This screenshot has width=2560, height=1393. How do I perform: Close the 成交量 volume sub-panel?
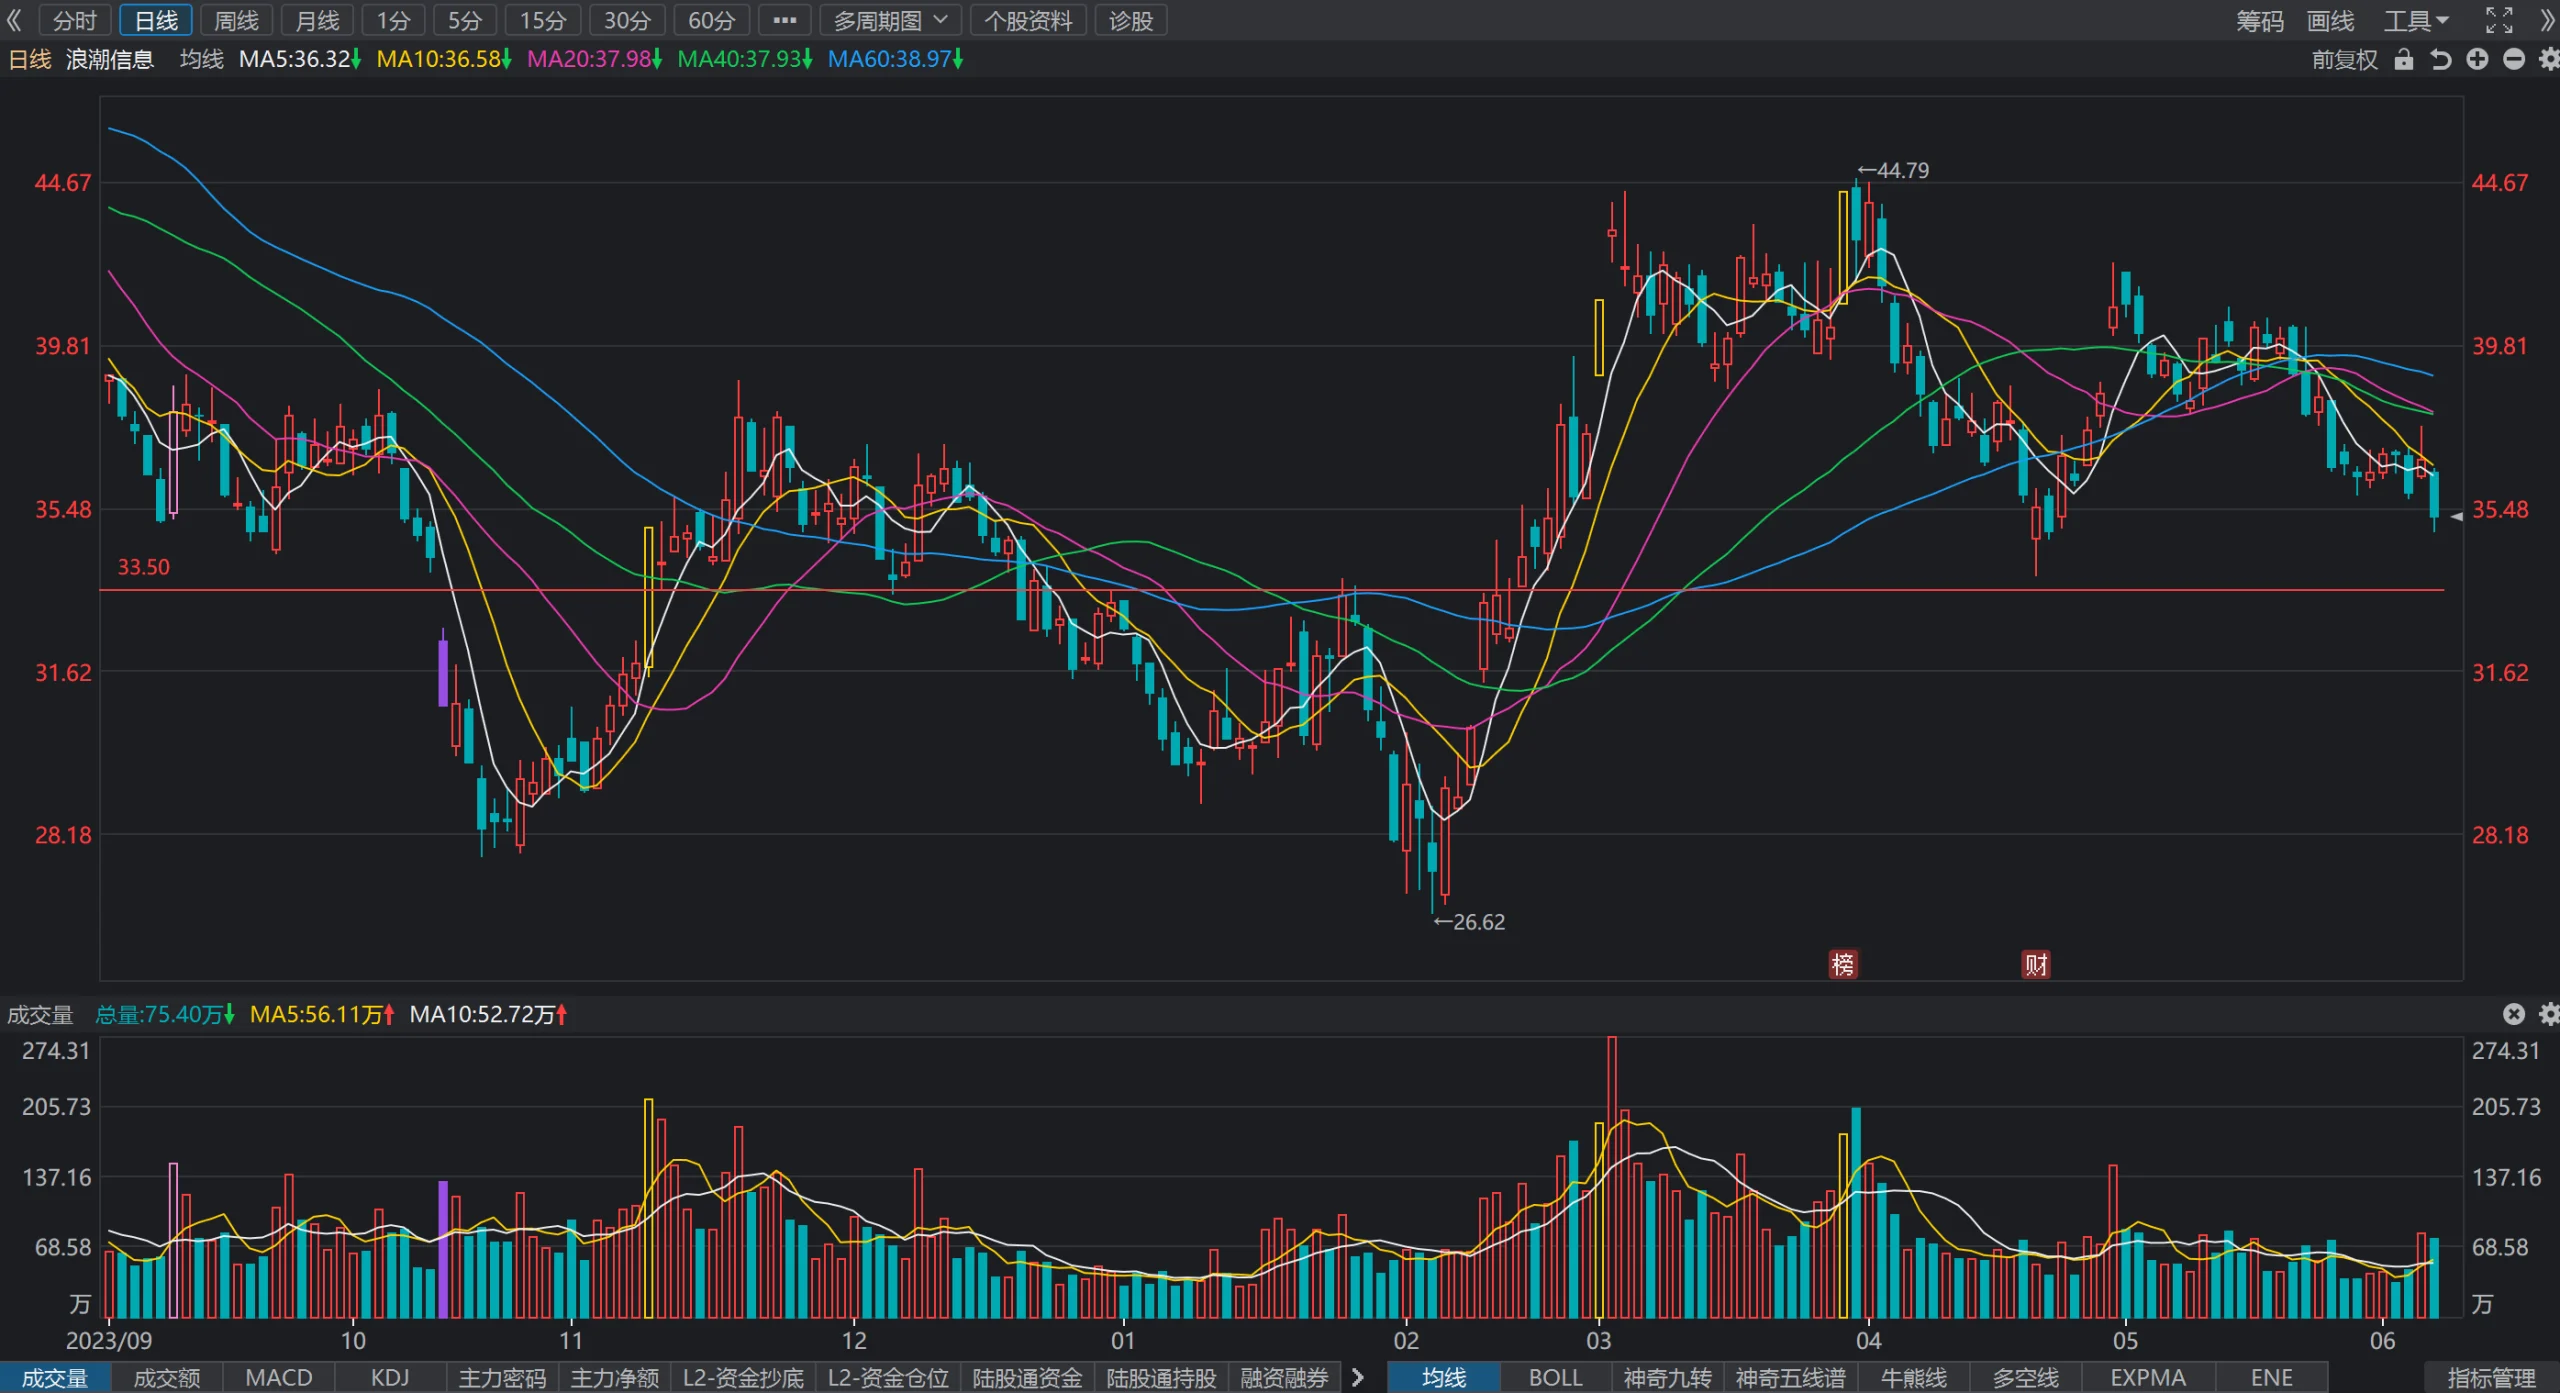point(2513,1014)
